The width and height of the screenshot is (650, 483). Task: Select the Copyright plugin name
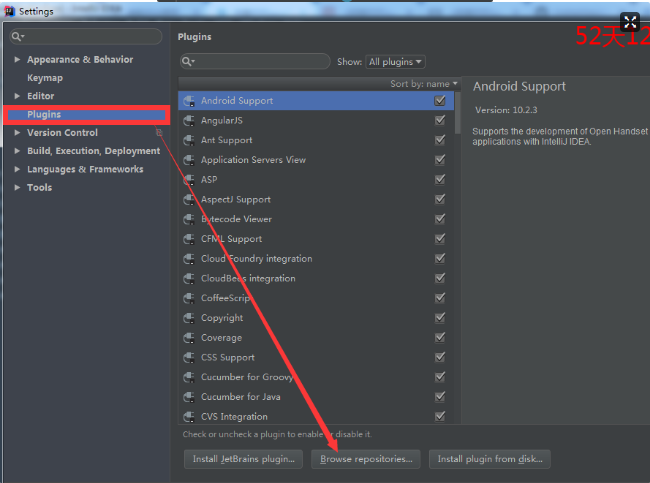point(222,318)
